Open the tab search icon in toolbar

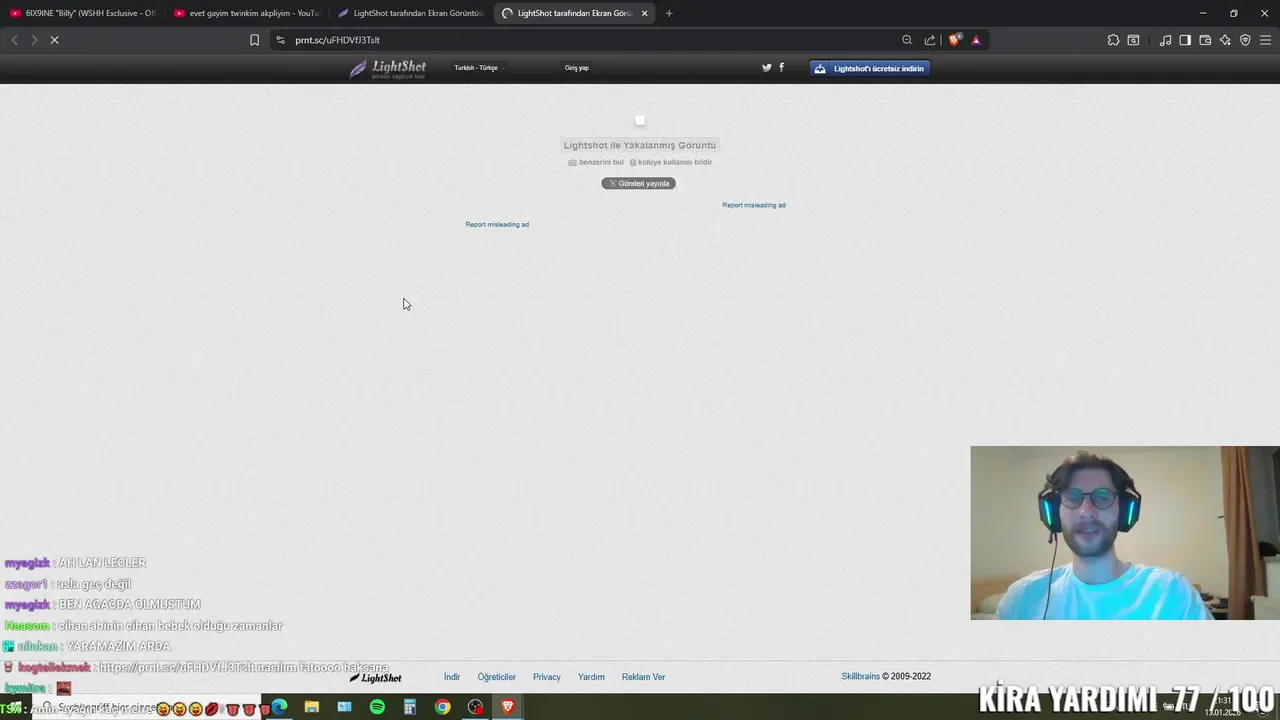point(1133,40)
